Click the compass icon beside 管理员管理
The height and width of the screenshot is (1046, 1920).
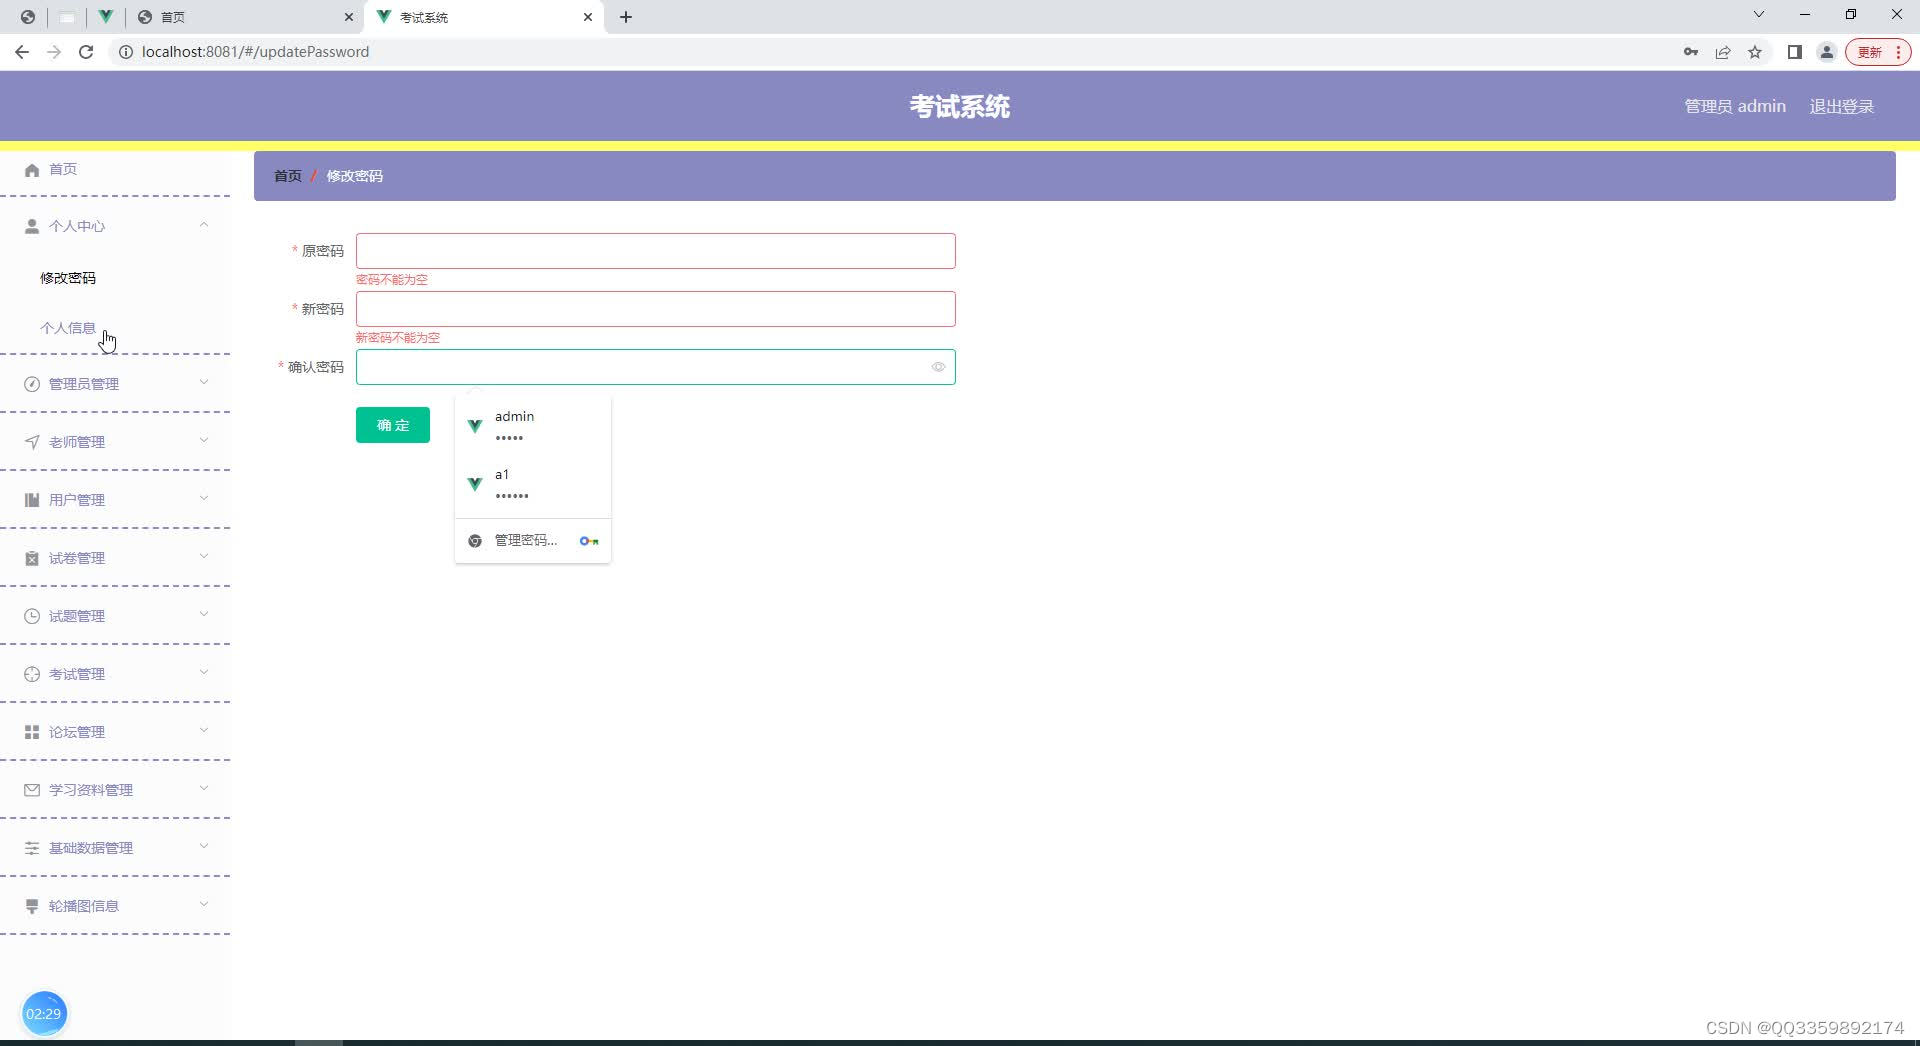pyautogui.click(x=32, y=385)
